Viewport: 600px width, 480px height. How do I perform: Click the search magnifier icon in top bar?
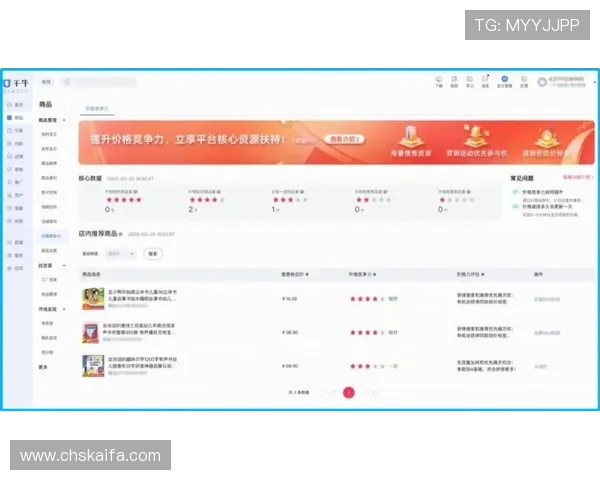[67, 82]
